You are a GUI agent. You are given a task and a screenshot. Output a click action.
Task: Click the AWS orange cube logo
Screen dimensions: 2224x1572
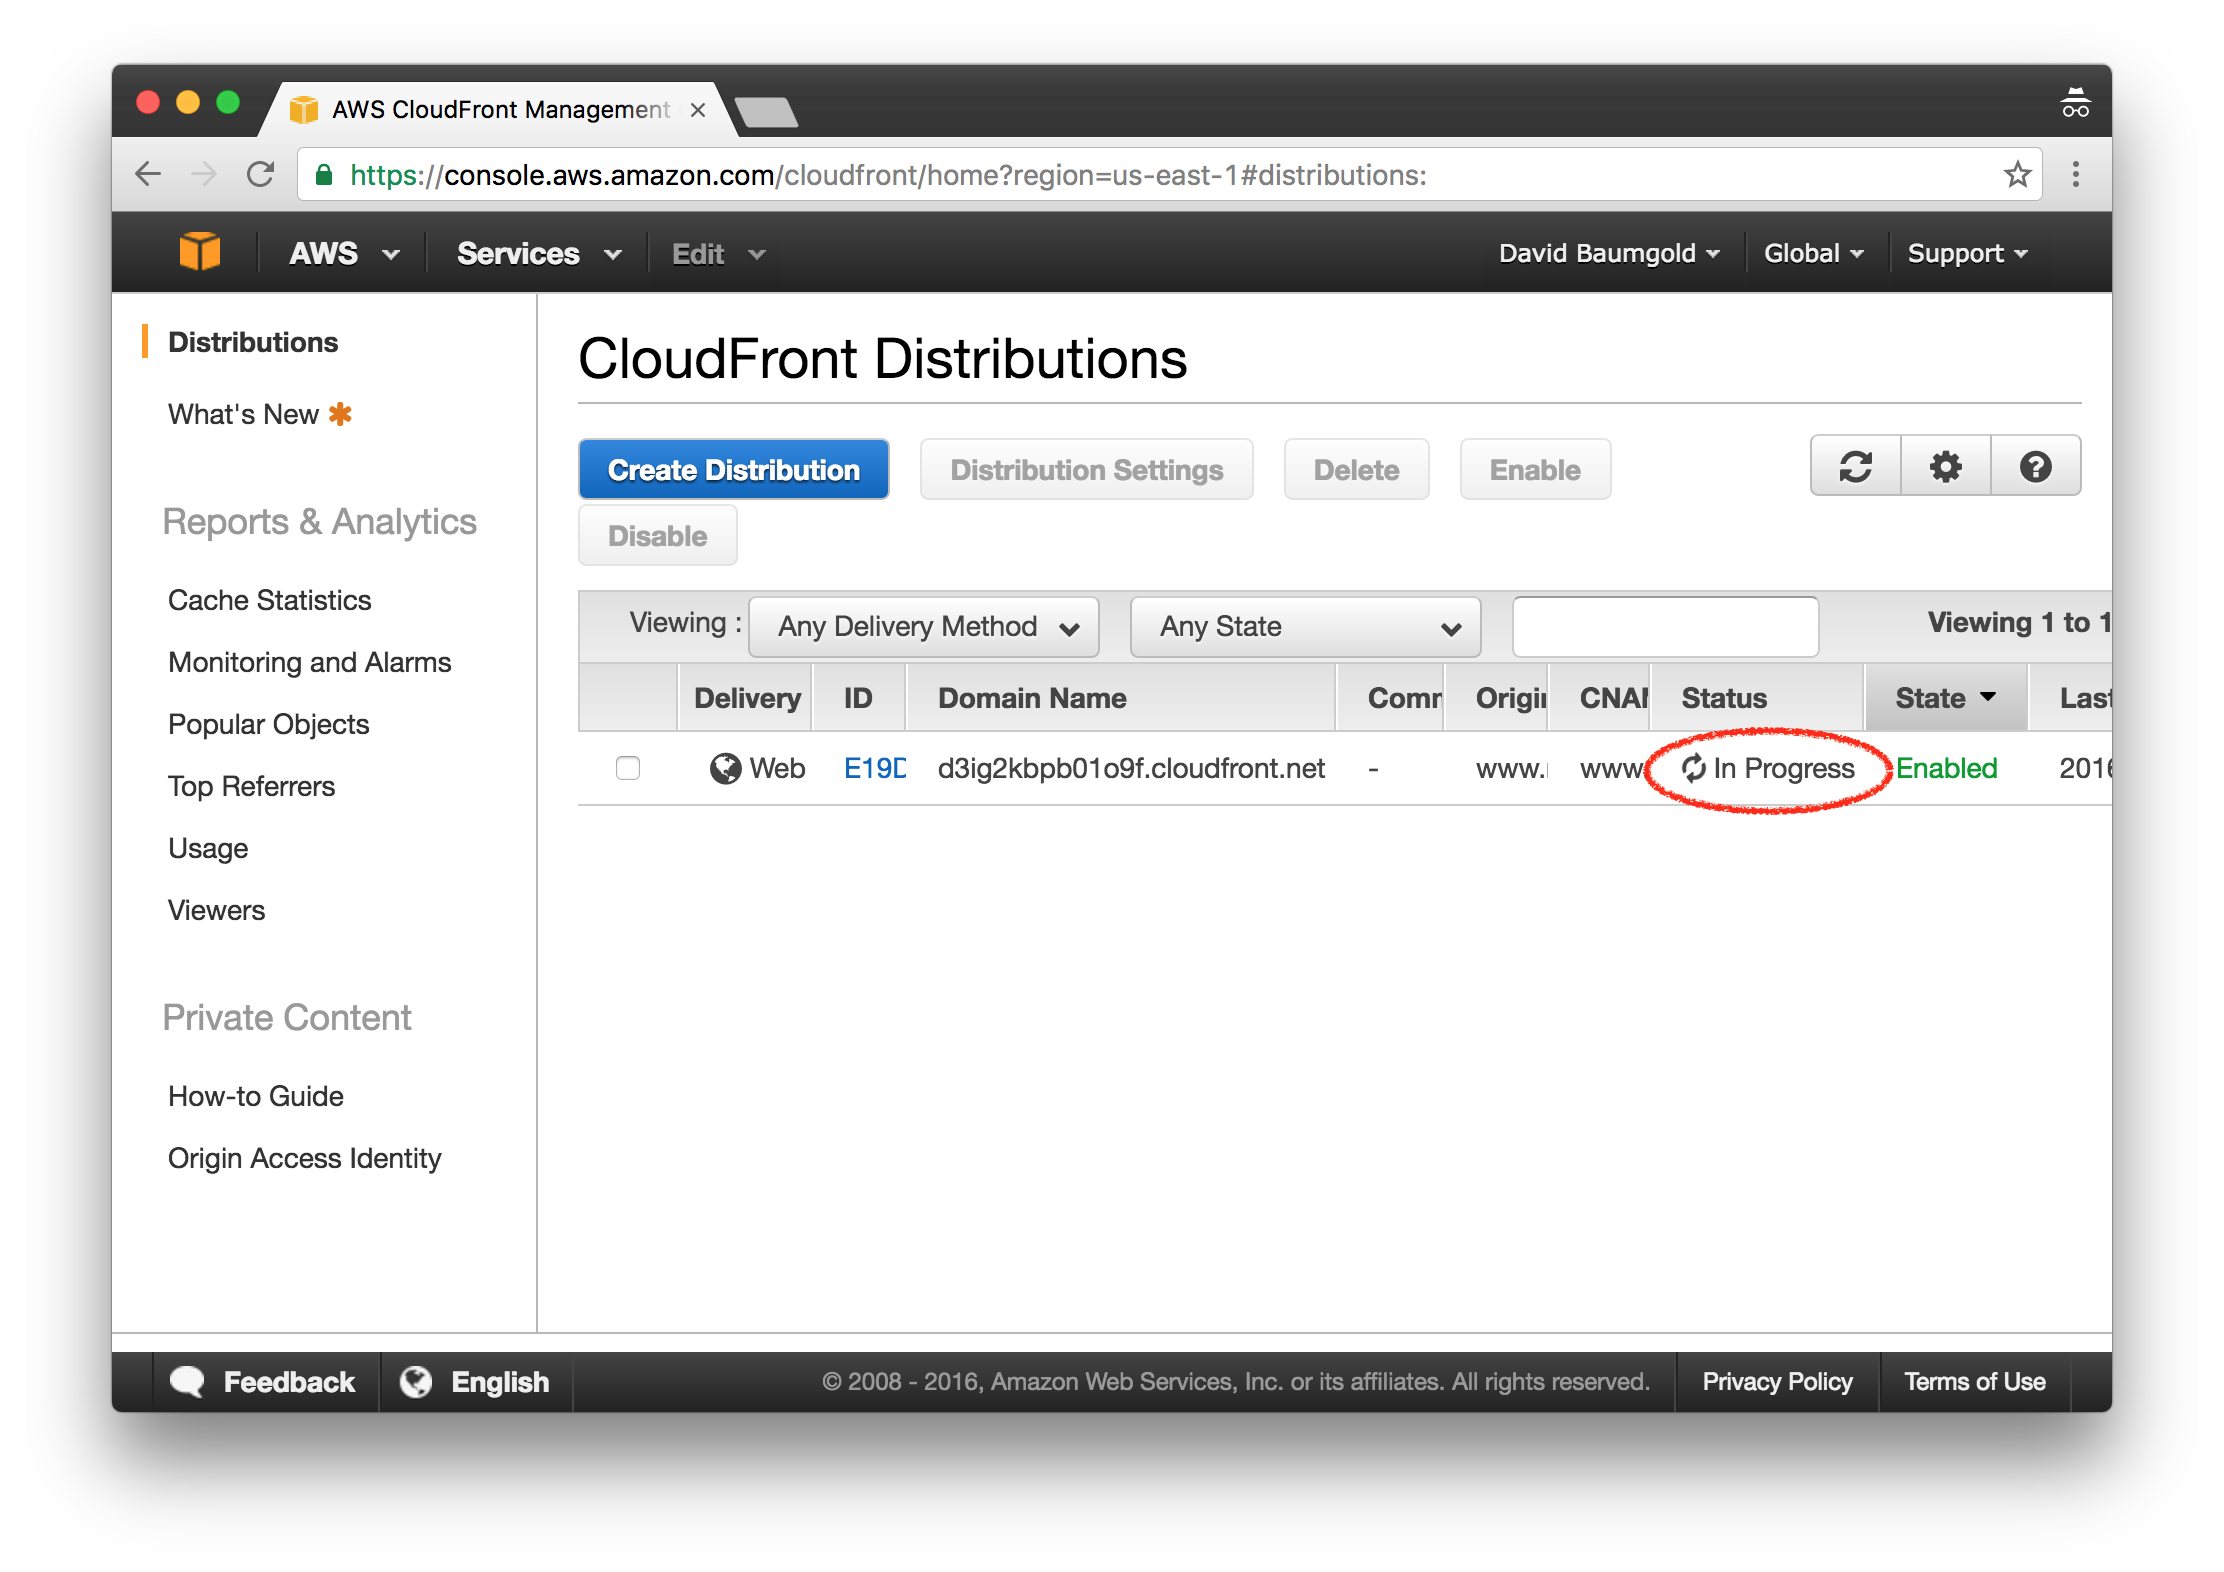199,252
